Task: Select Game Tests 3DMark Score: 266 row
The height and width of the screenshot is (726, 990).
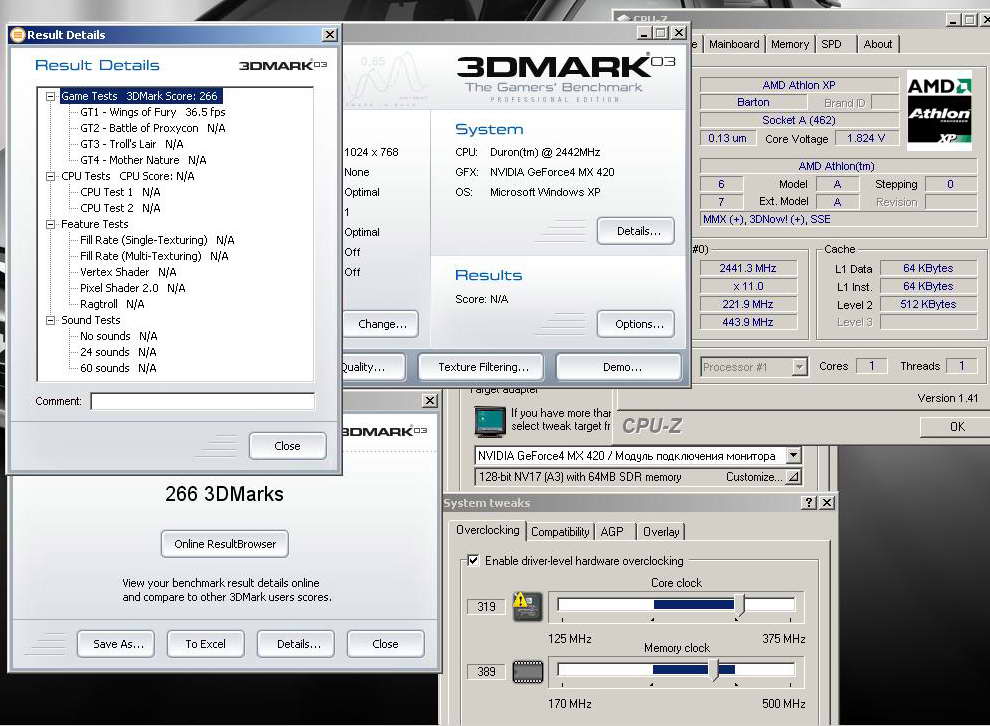Action: (x=140, y=96)
